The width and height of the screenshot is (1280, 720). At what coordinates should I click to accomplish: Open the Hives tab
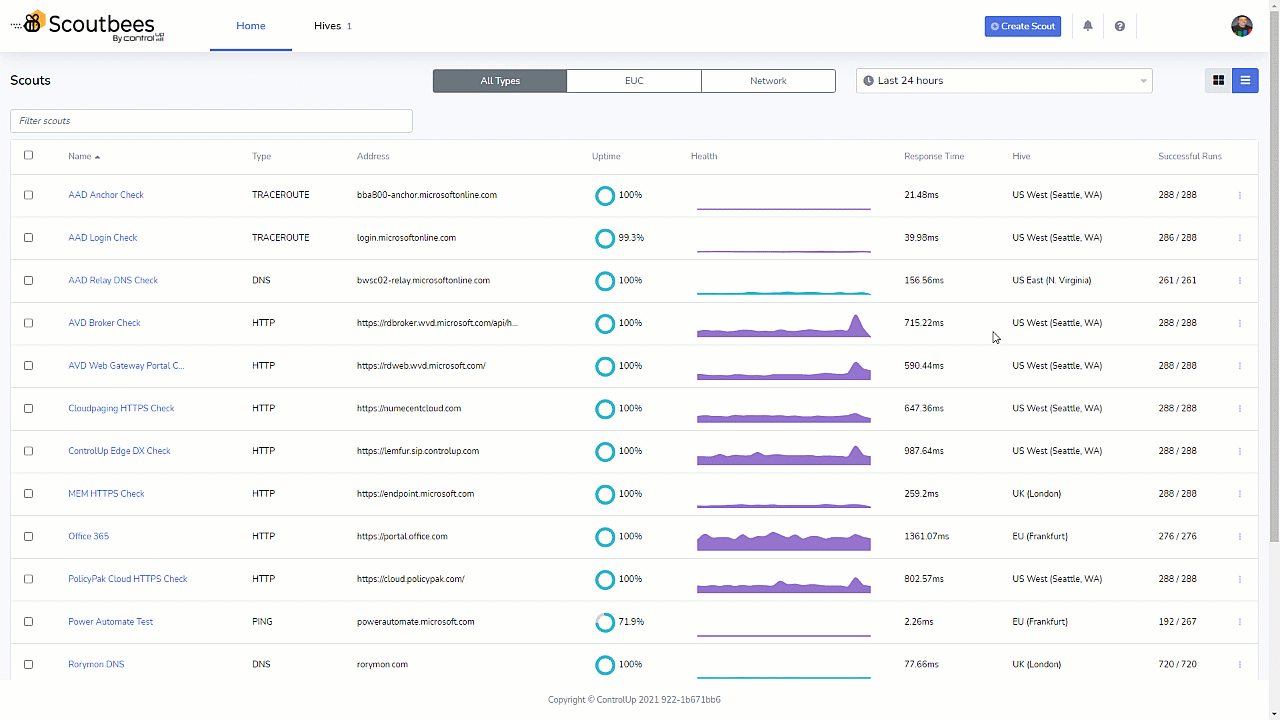click(x=333, y=26)
